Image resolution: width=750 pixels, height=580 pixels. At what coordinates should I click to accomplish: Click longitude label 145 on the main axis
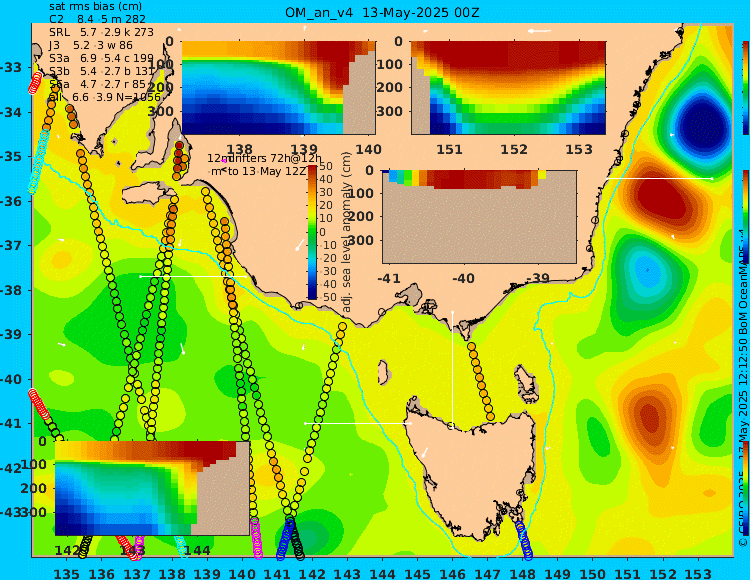[x=417, y=573]
